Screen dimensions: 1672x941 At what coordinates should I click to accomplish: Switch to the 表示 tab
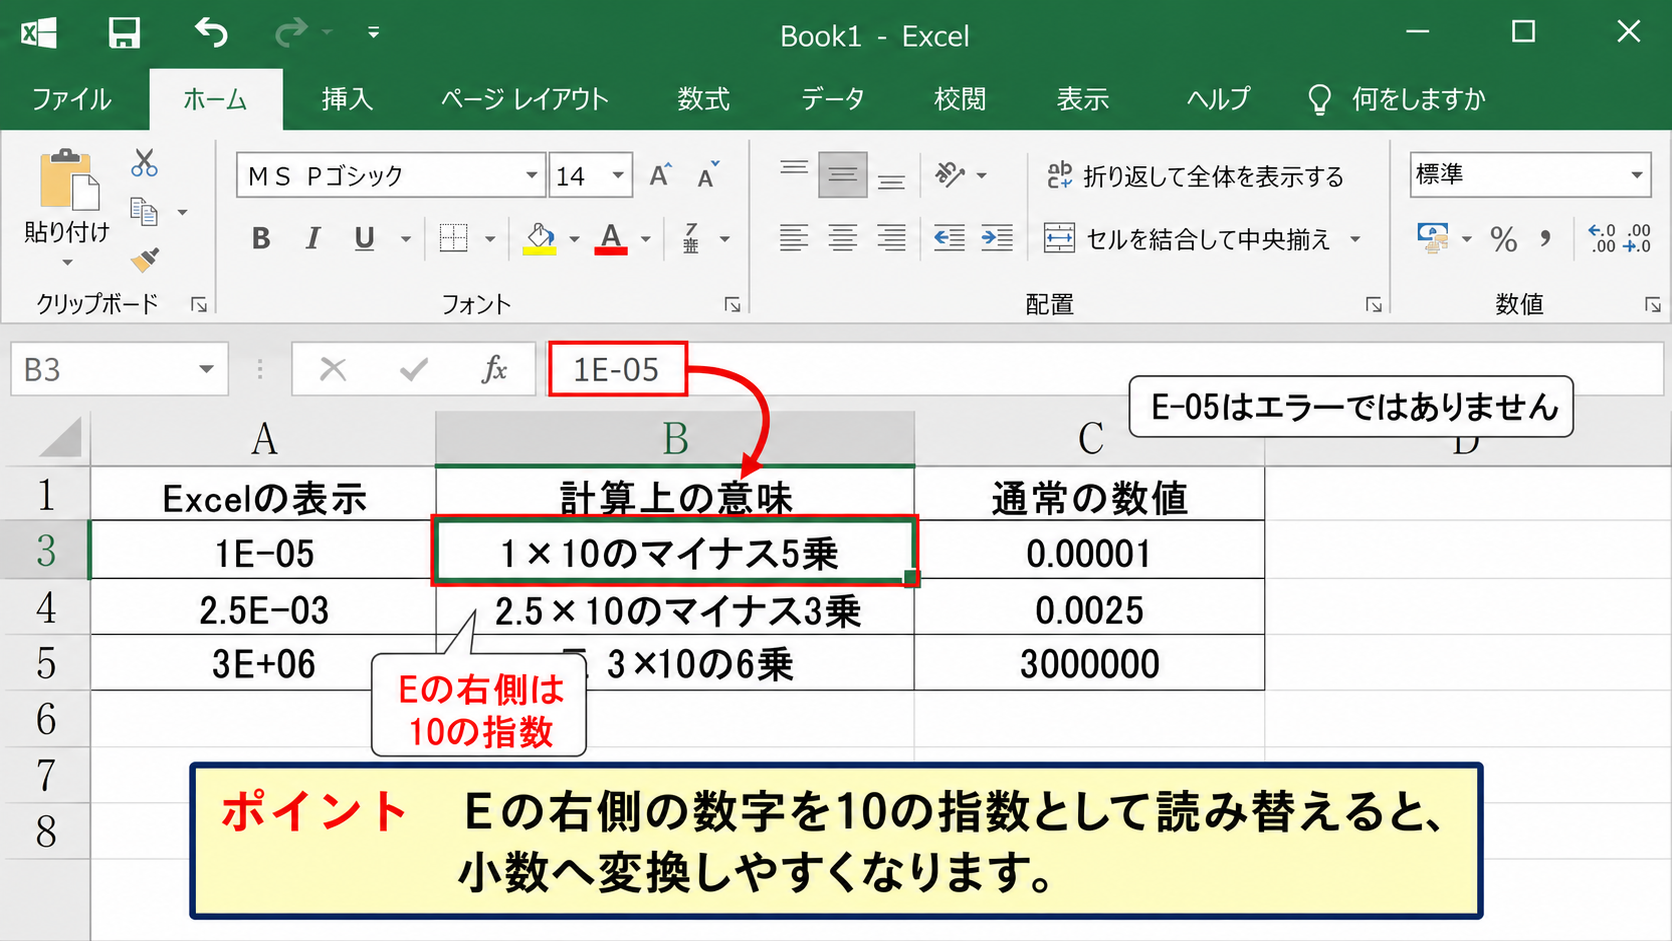pos(1083,99)
